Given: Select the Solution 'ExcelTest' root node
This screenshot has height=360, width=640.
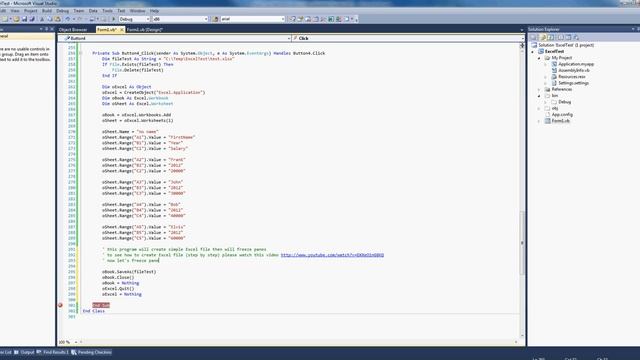Looking at the screenshot, I should coord(566,45).
